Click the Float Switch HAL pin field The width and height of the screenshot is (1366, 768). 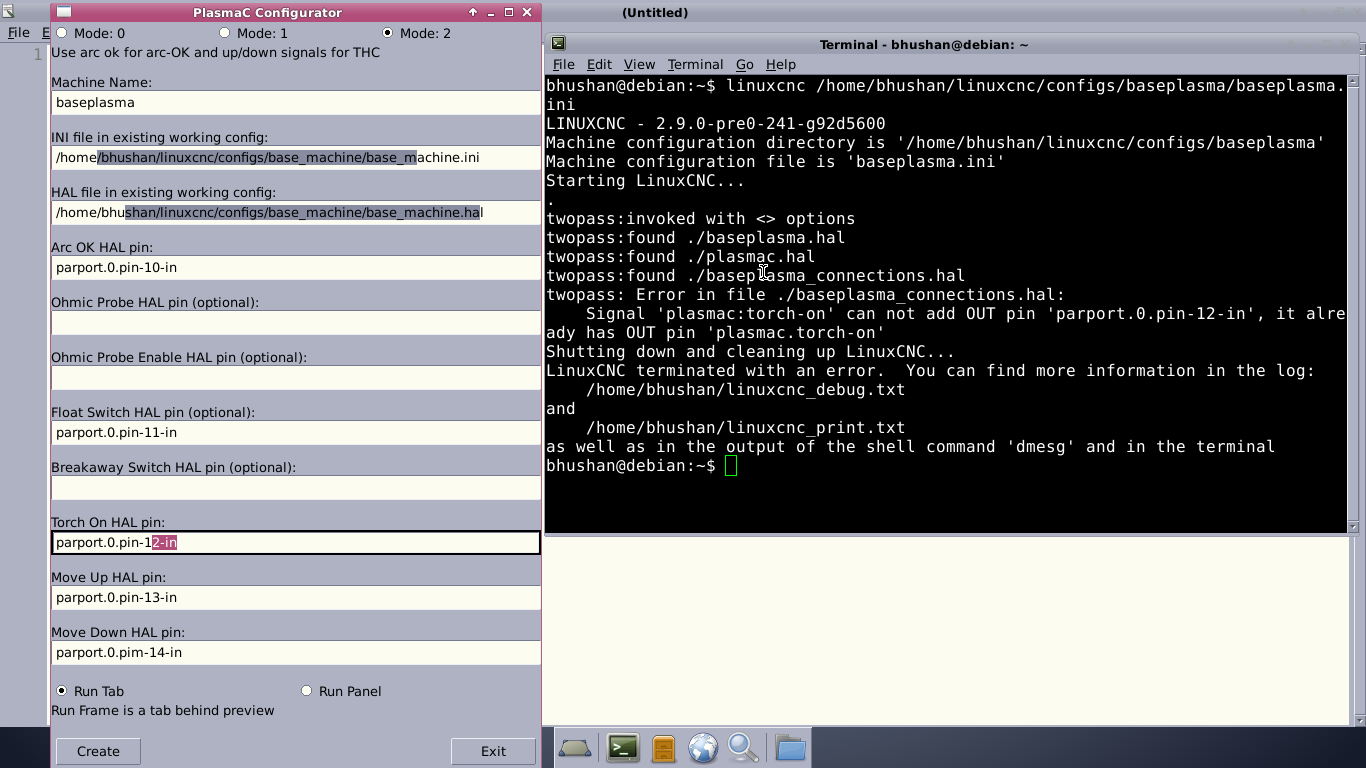[x=296, y=432]
